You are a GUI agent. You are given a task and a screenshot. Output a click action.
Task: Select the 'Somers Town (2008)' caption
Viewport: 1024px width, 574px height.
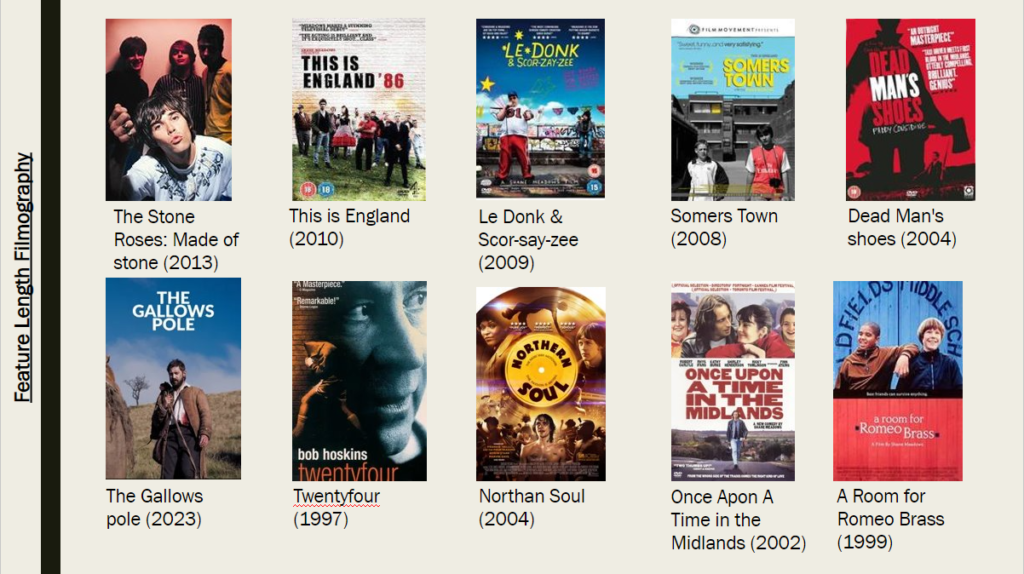(x=724, y=227)
